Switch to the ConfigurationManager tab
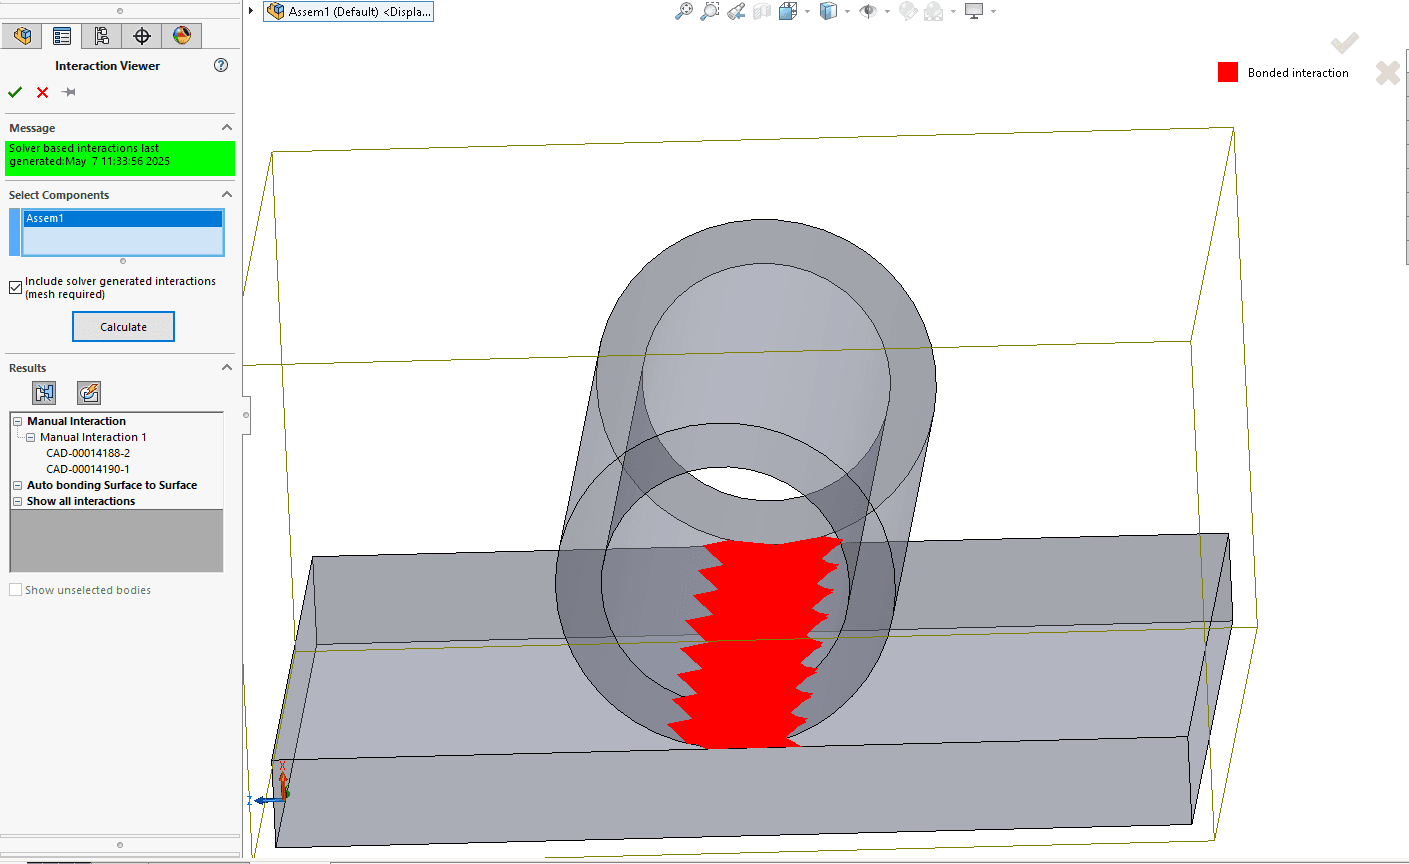1409x864 pixels. 101,36
